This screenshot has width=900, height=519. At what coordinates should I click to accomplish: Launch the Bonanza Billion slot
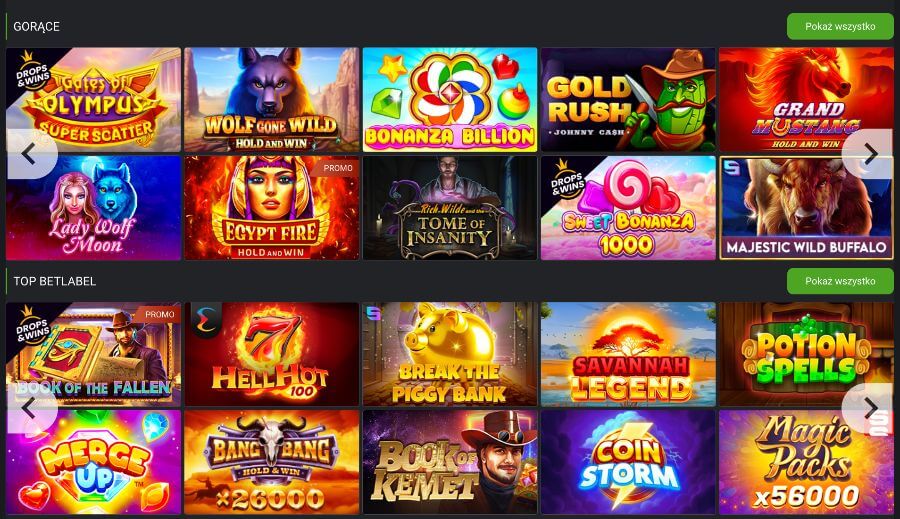450,100
